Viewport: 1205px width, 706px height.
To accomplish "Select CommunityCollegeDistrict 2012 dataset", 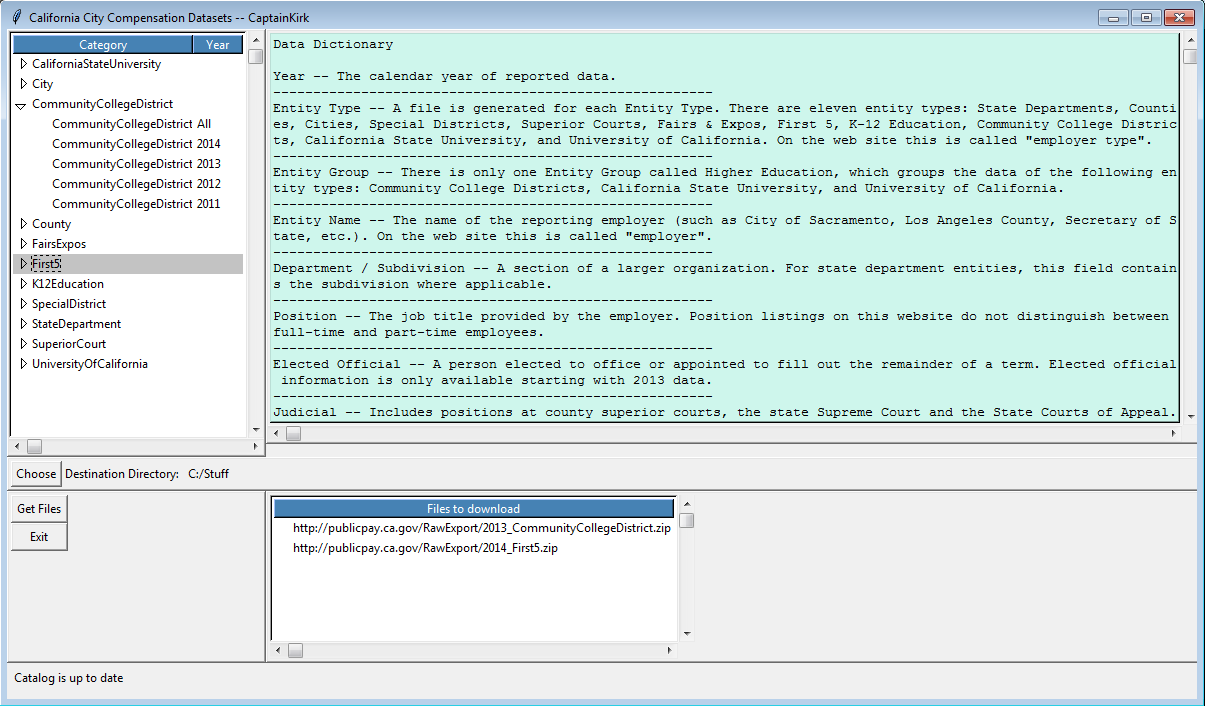I will pyautogui.click(x=136, y=184).
